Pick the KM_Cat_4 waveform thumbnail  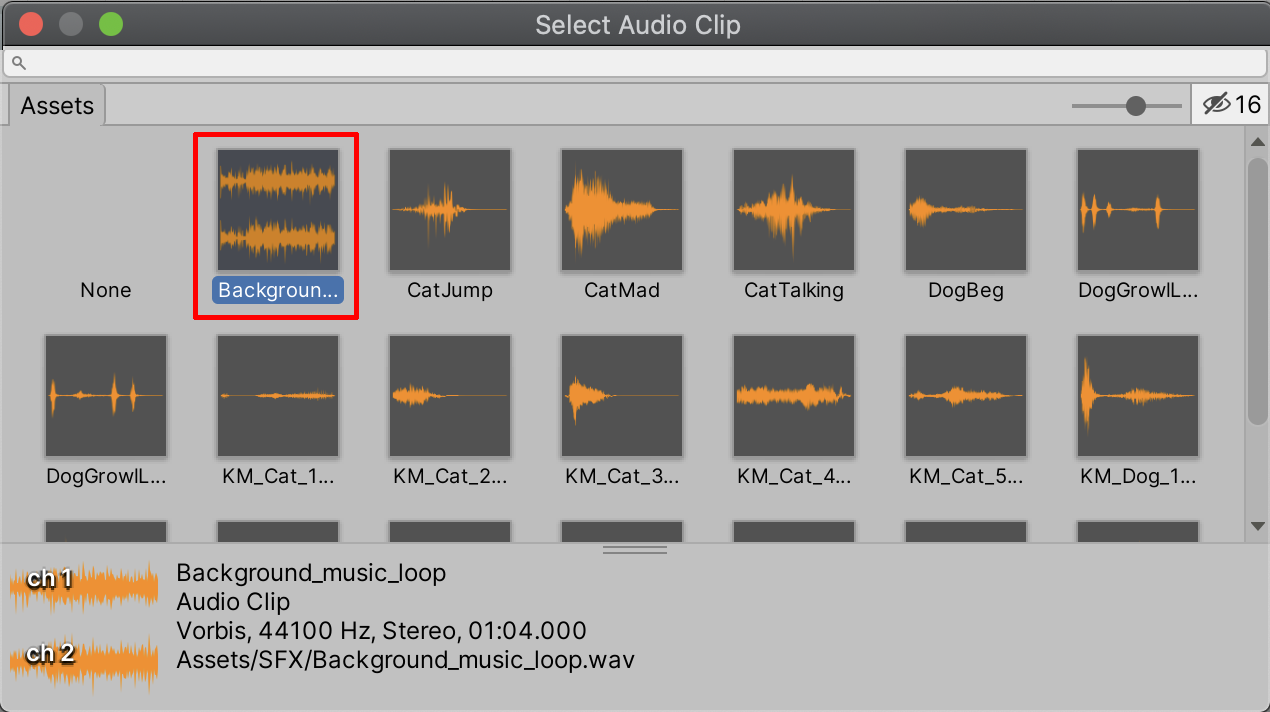click(794, 396)
